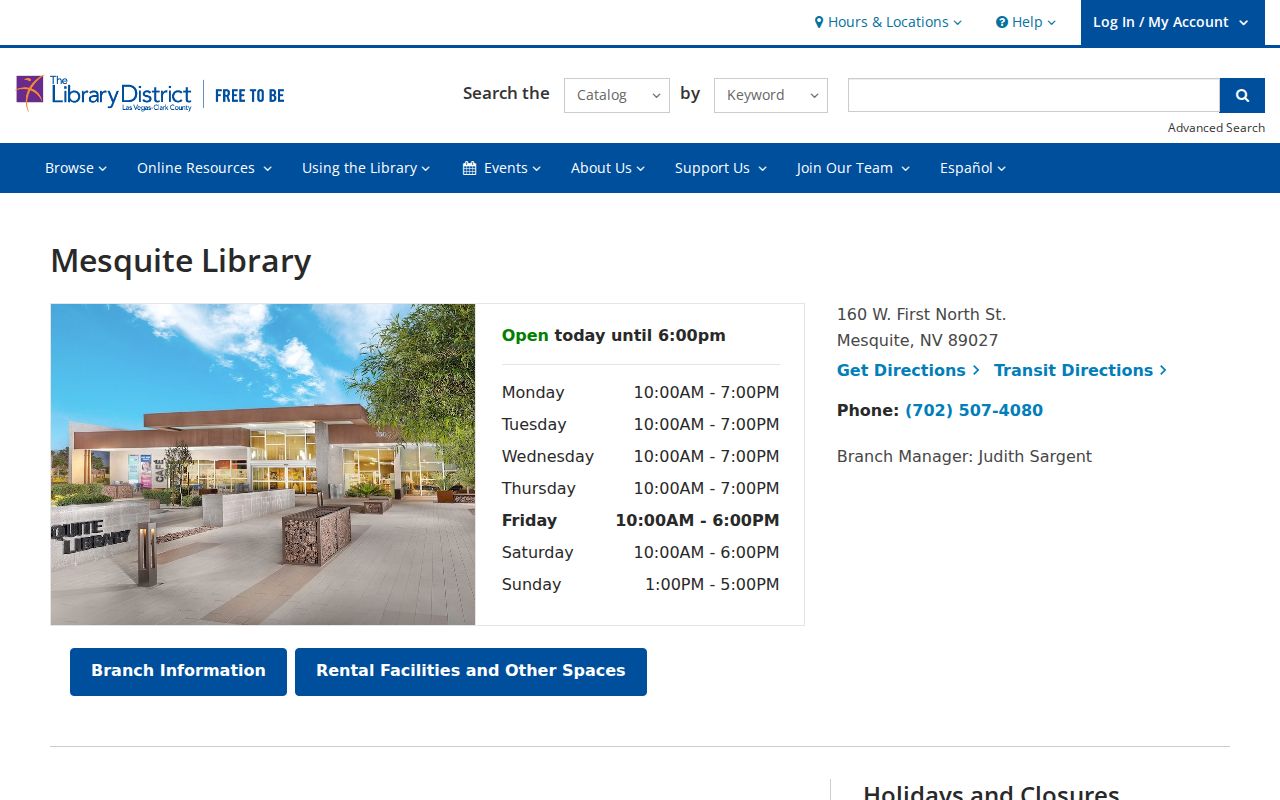Click the Monday 10:00AM - 7:00PM hours row
The image size is (1280, 800).
[640, 392]
